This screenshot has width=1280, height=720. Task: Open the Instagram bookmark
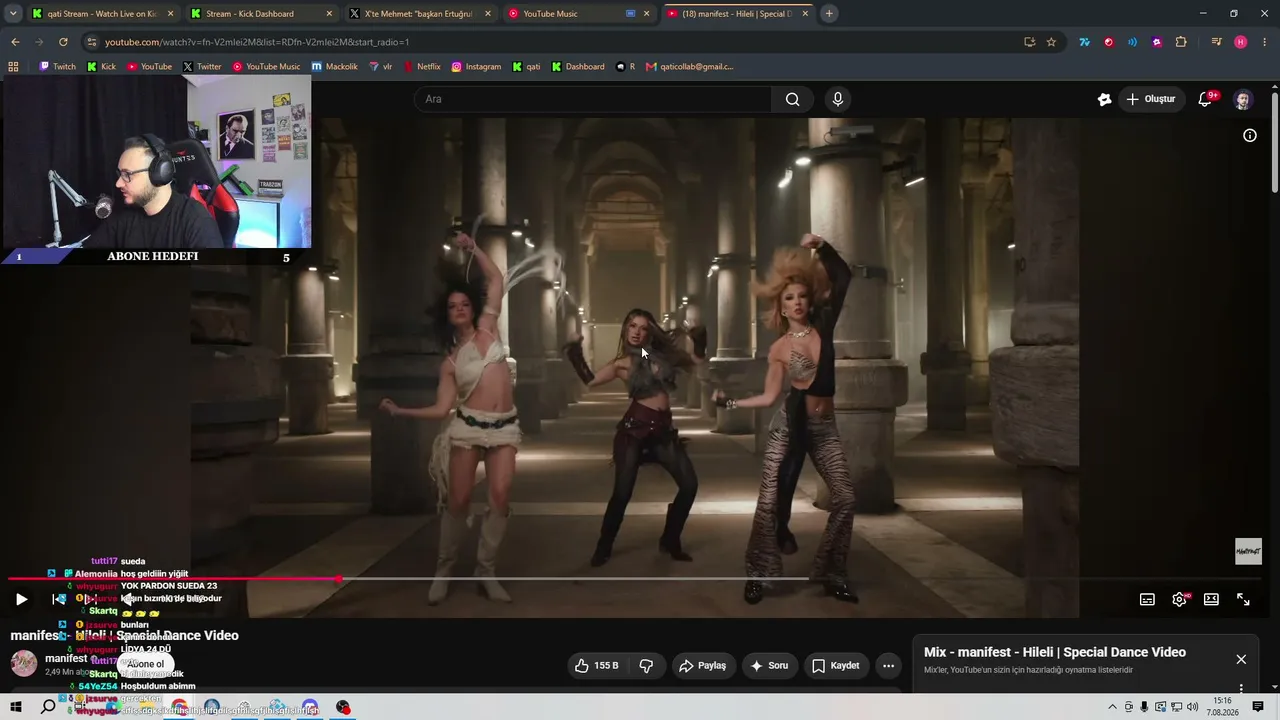[x=476, y=67]
